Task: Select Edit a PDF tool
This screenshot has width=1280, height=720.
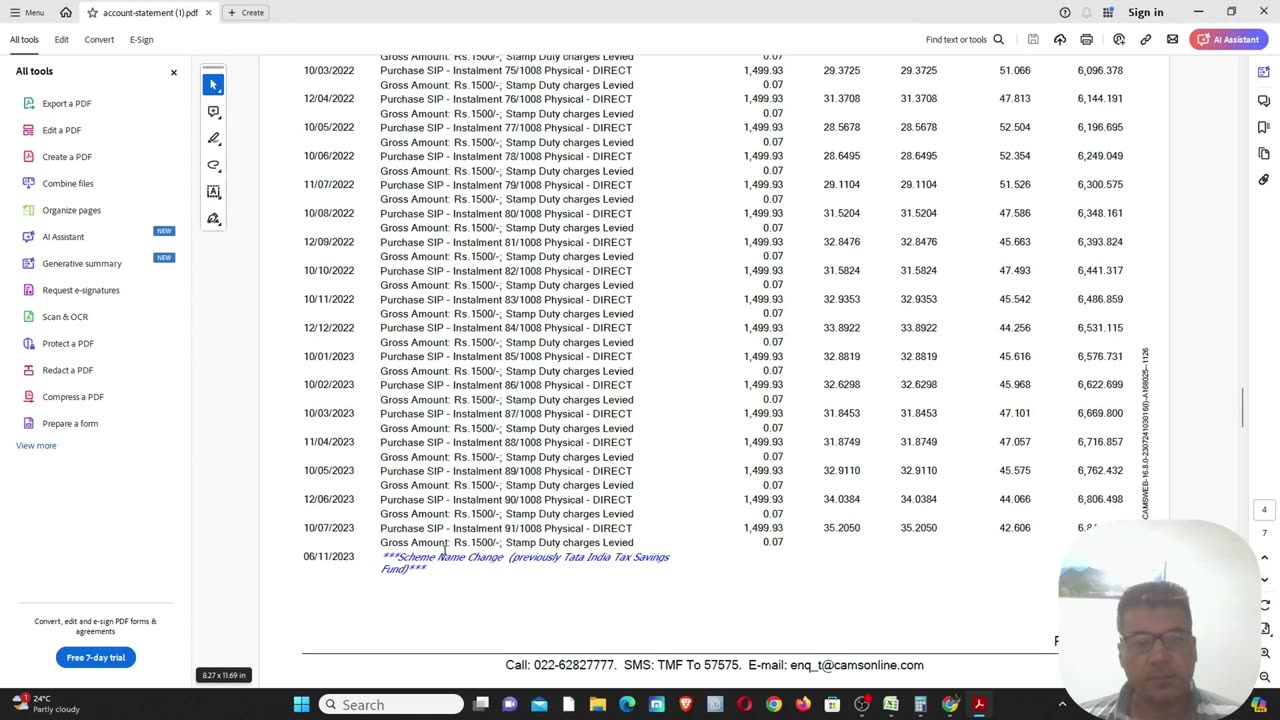Action: tap(61, 130)
